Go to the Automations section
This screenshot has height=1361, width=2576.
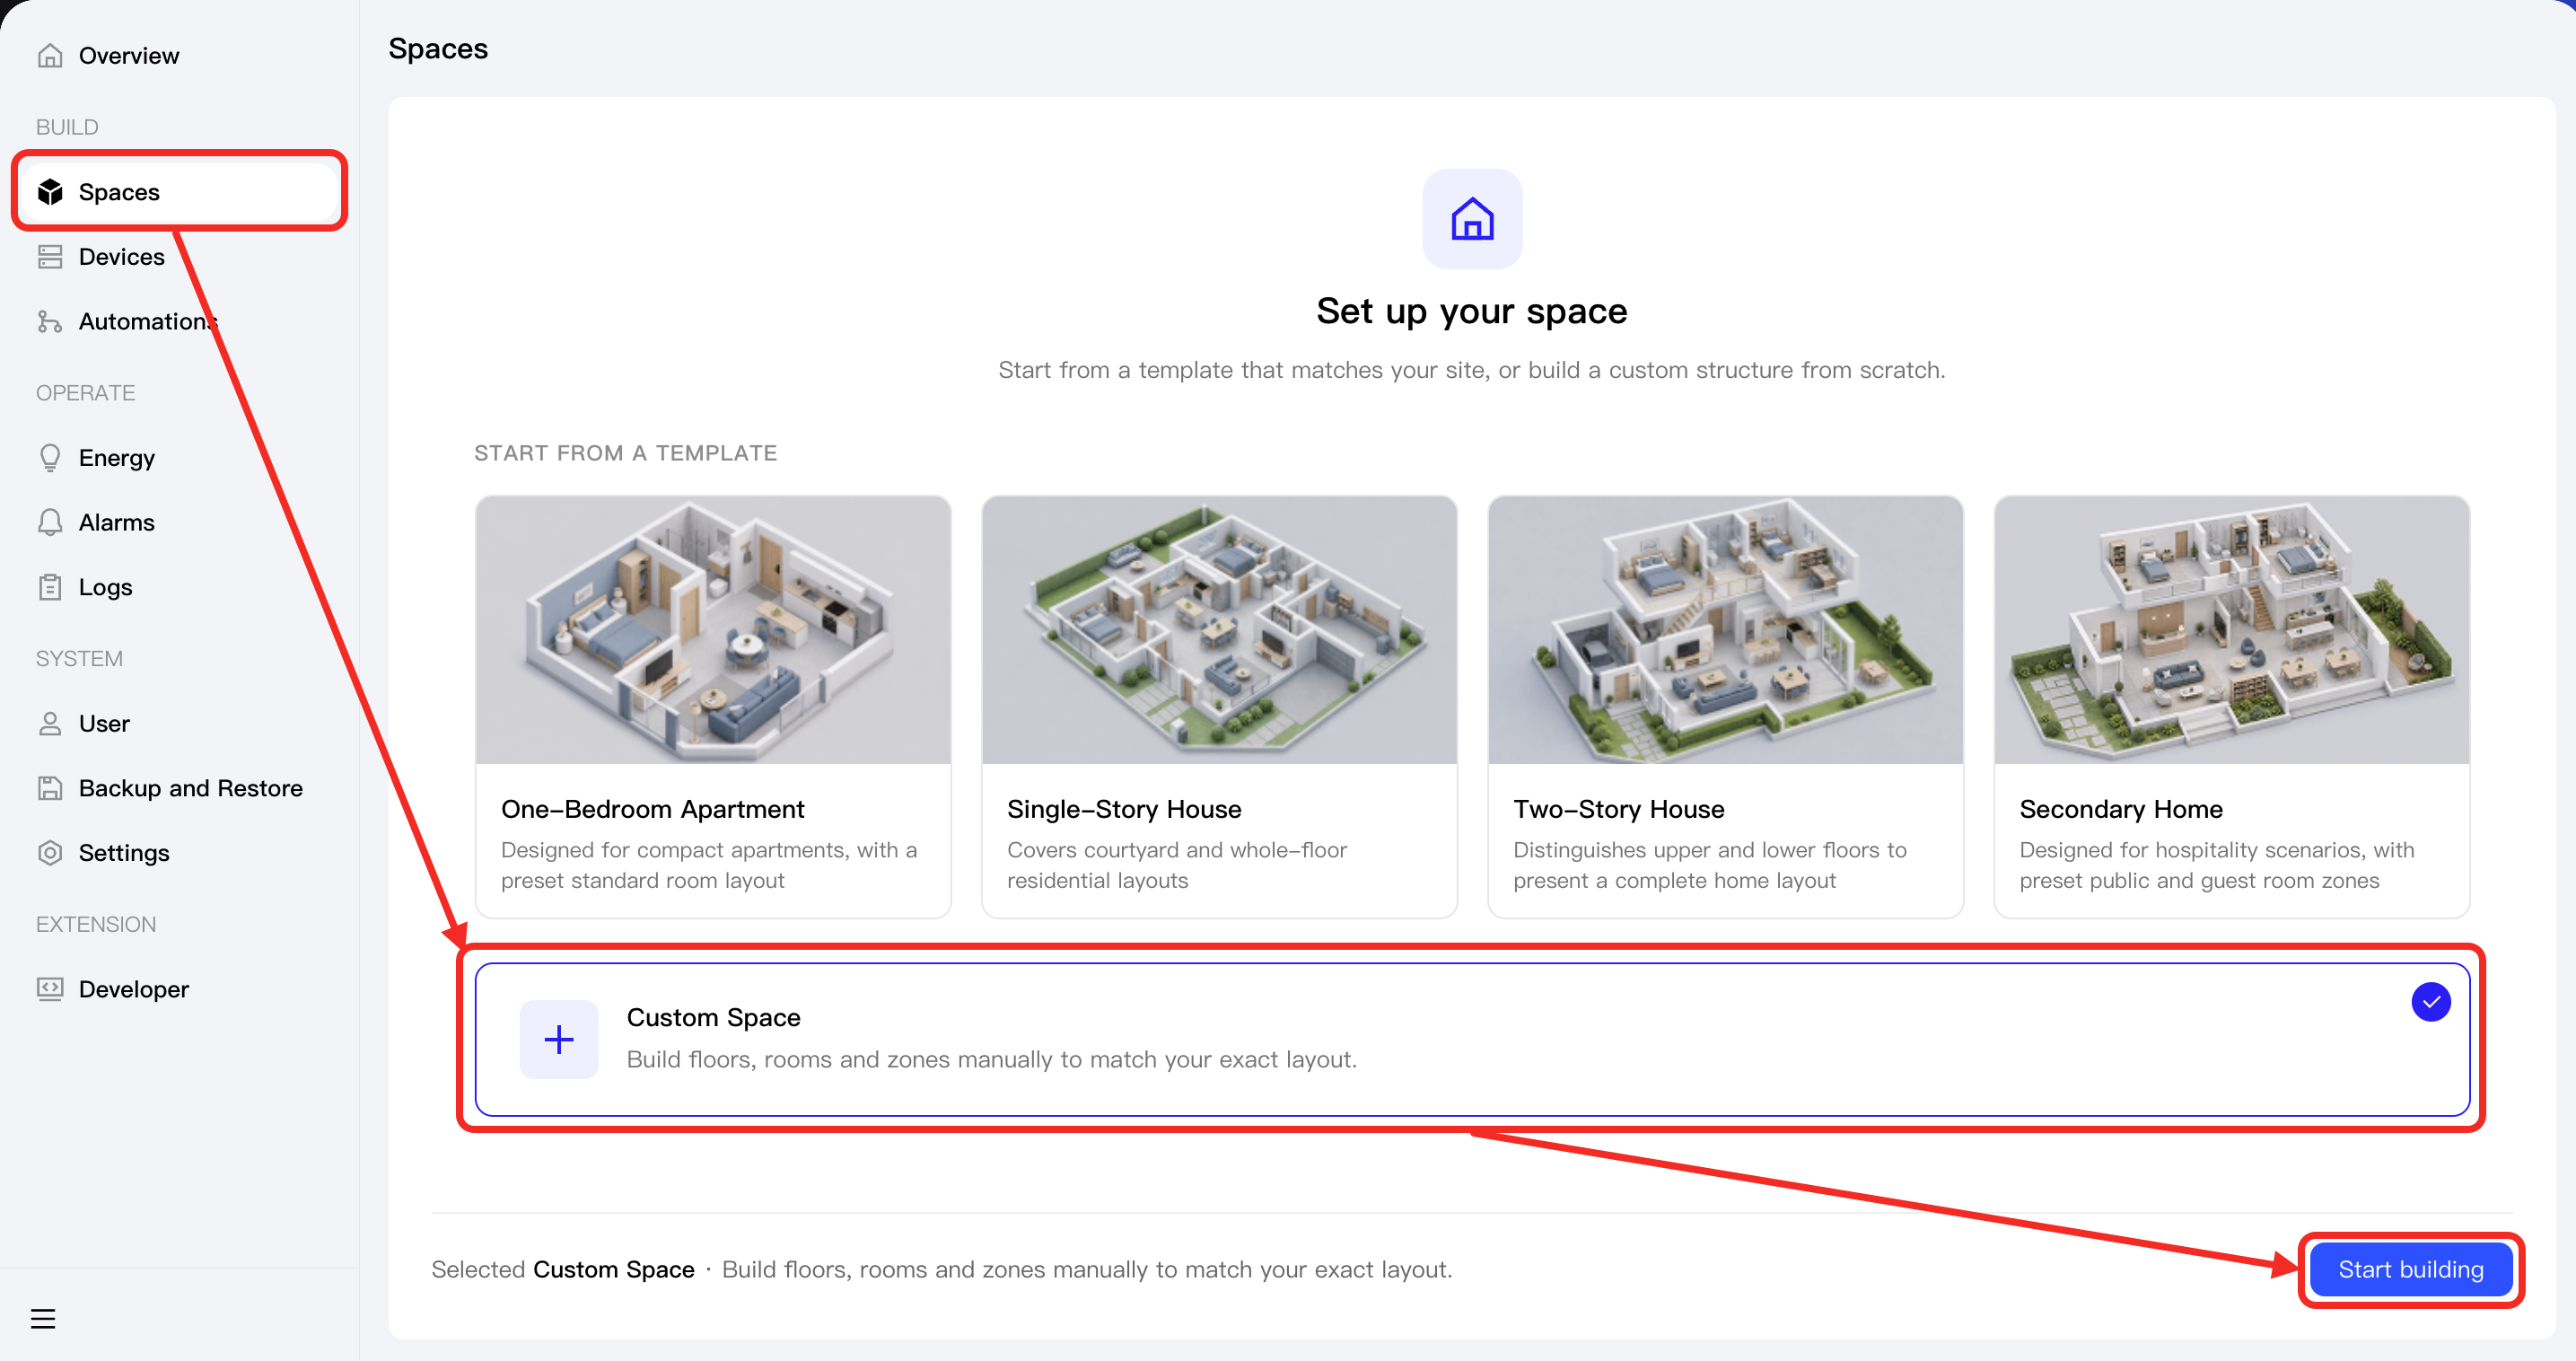[180, 322]
